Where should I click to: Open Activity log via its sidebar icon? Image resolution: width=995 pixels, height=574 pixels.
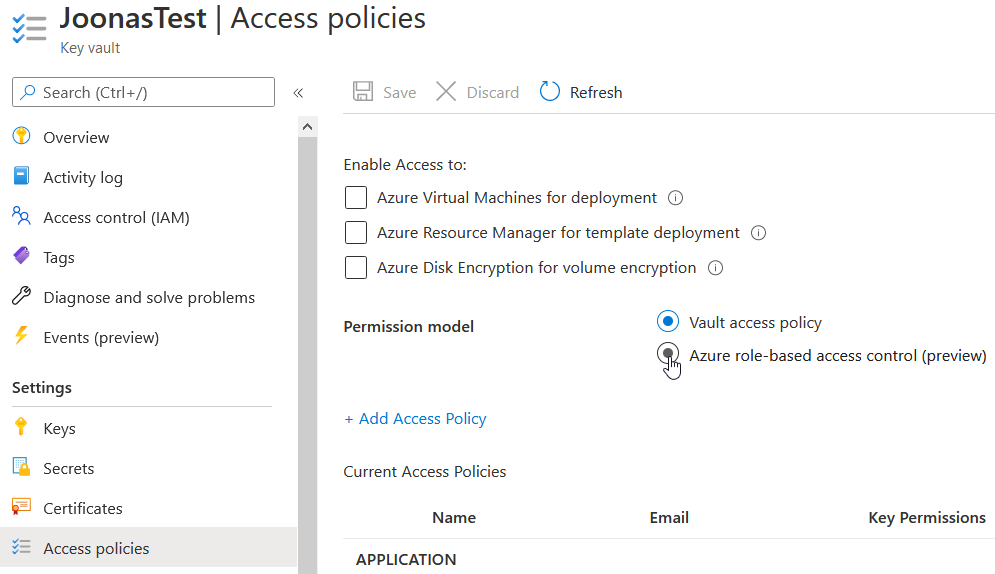pyautogui.click(x=21, y=177)
